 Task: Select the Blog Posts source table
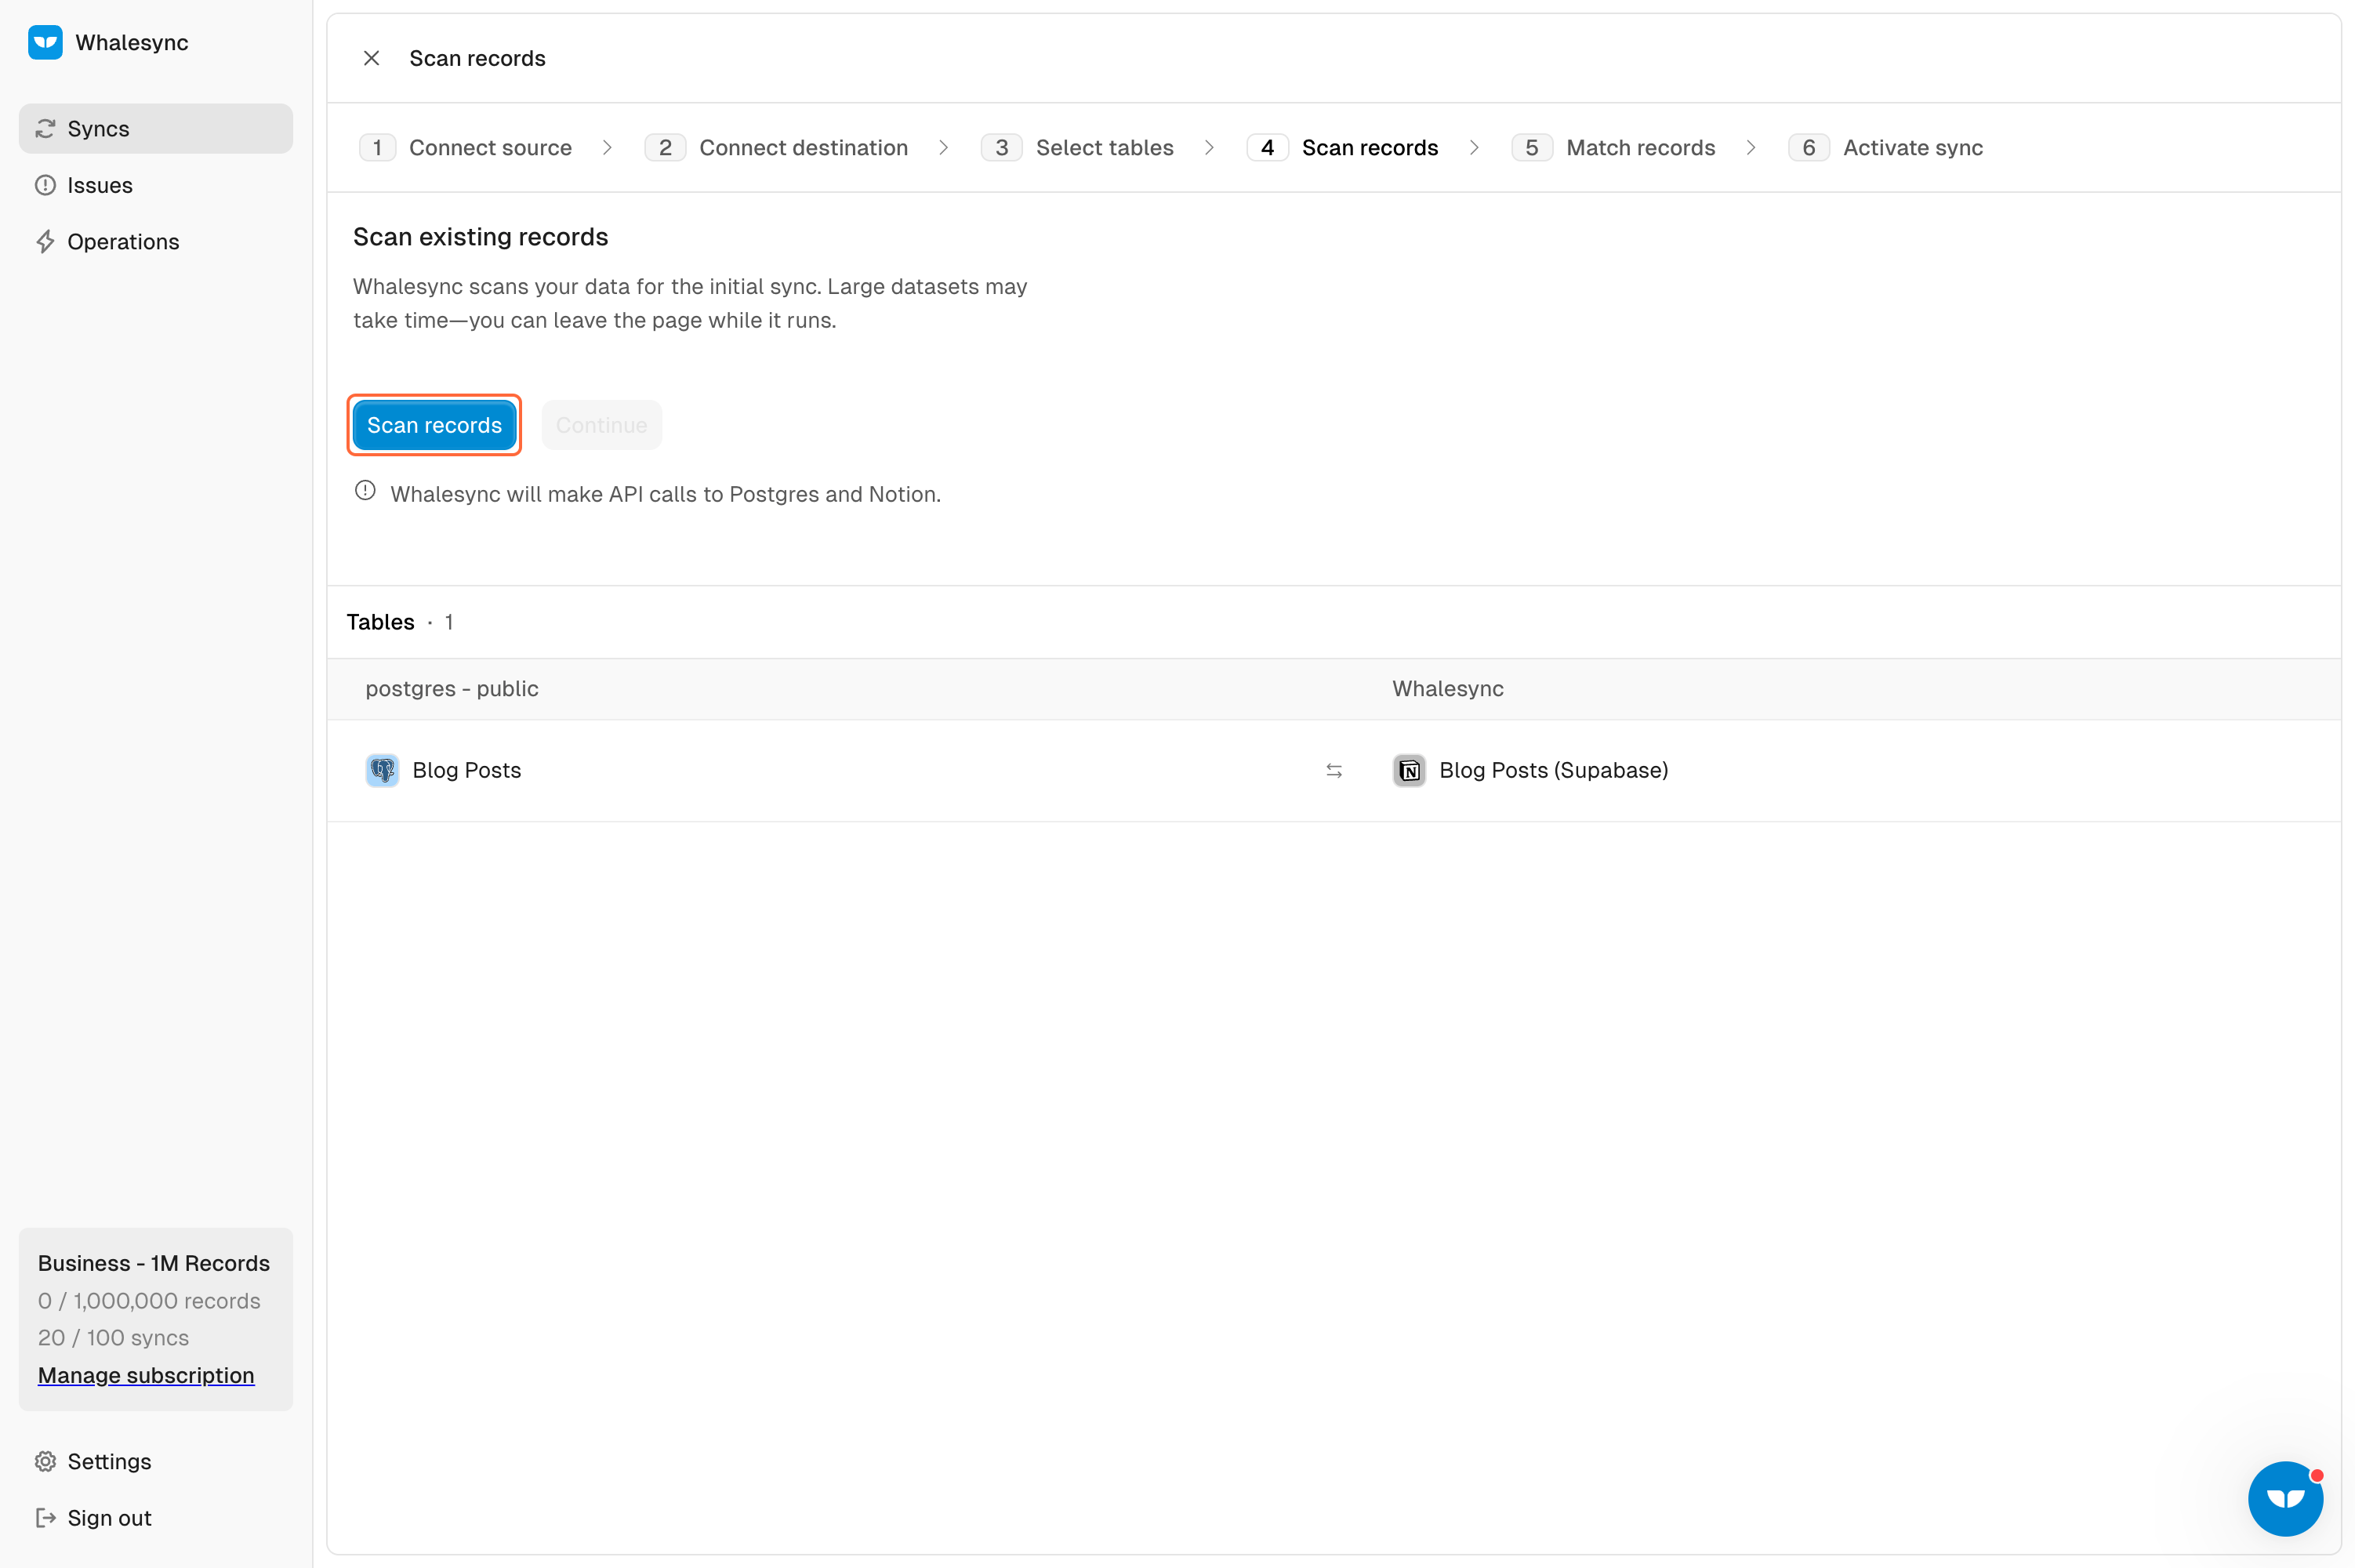(467, 770)
